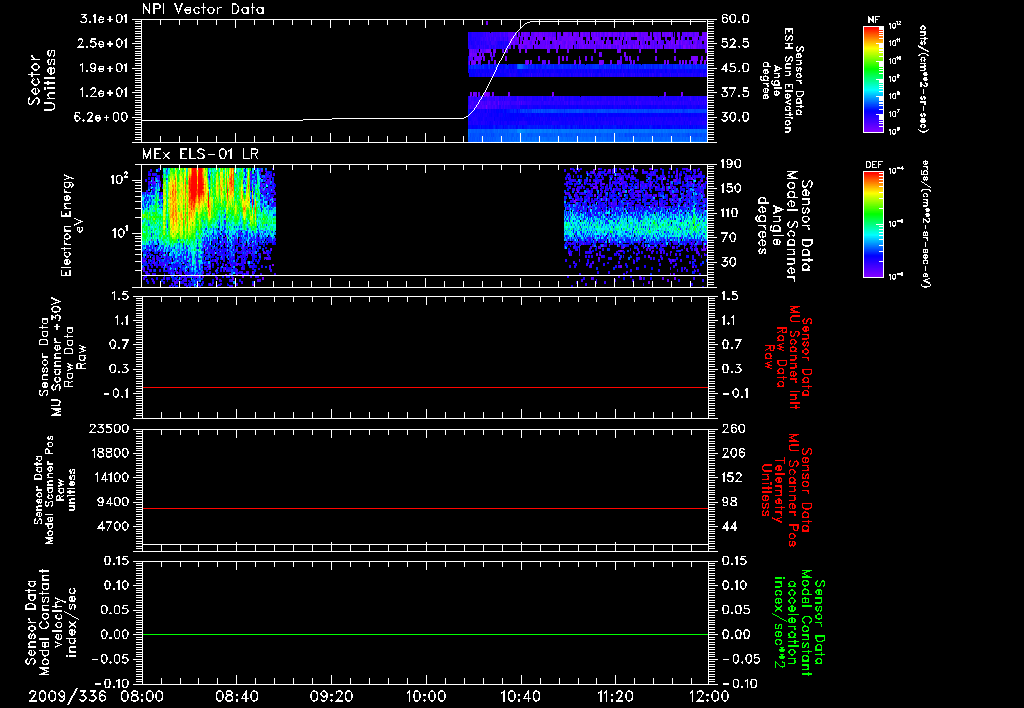Click the white sun elevation curve
Image resolution: width=1024 pixels, height=708 pixels.
(x=494, y=69)
